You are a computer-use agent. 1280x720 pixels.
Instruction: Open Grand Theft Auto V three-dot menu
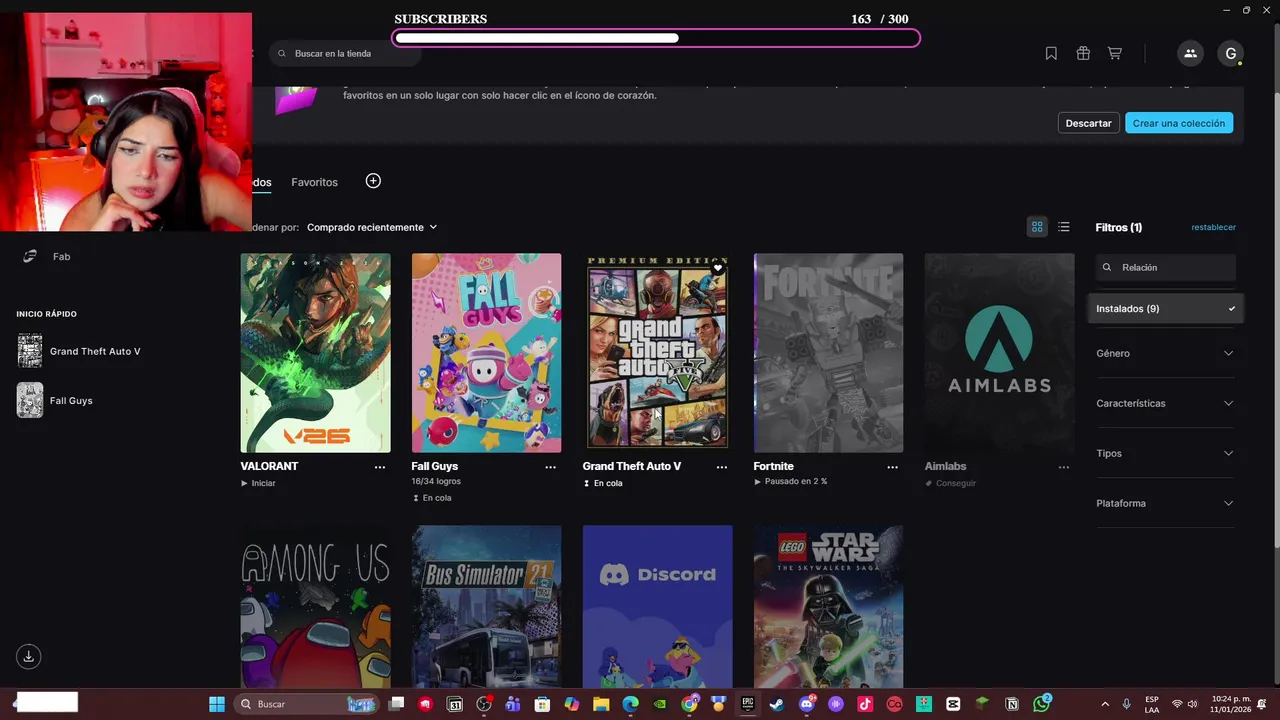point(722,467)
